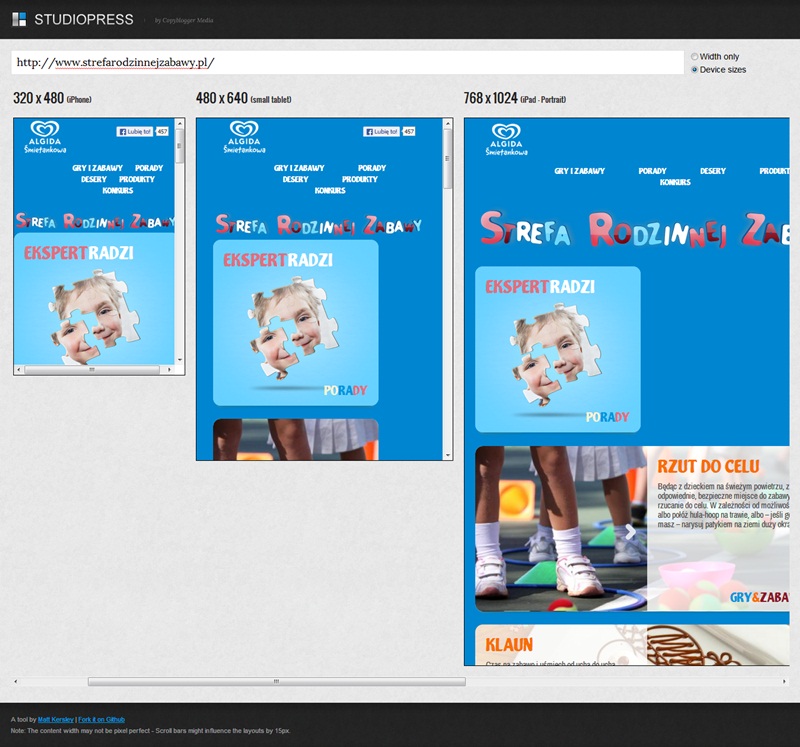Open DESERY menu in iPhone preview
Image resolution: width=800 pixels, height=747 pixels.
94,179
